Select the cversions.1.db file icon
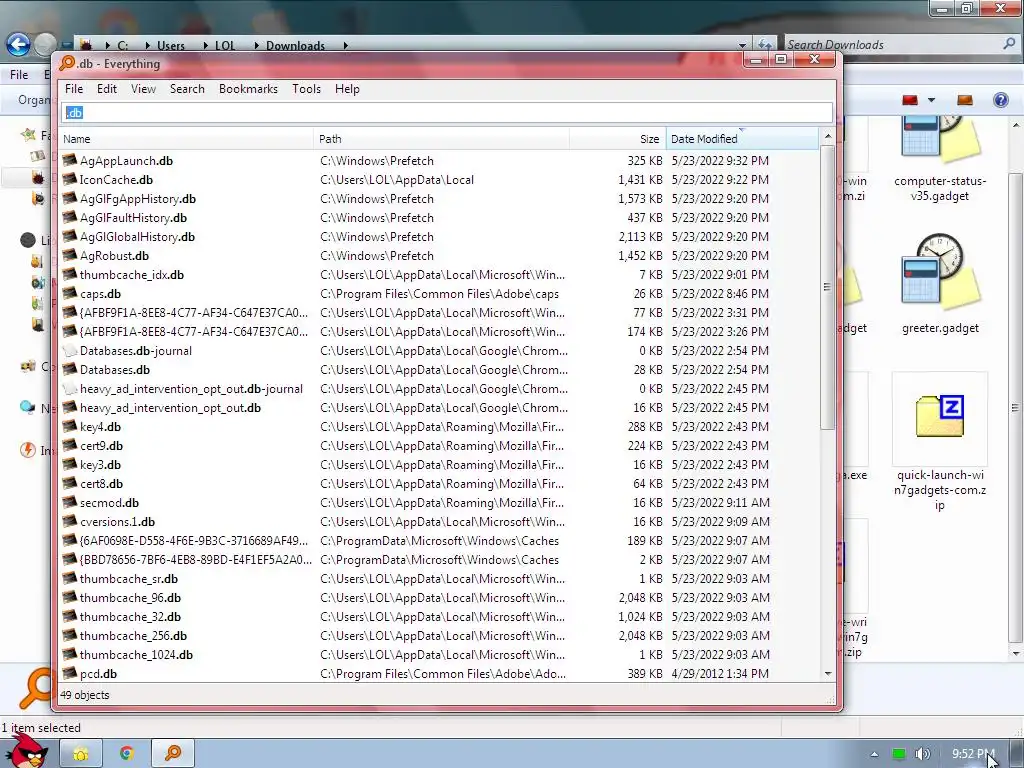Image resolution: width=1024 pixels, height=768 pixels. tap(69, 521)
